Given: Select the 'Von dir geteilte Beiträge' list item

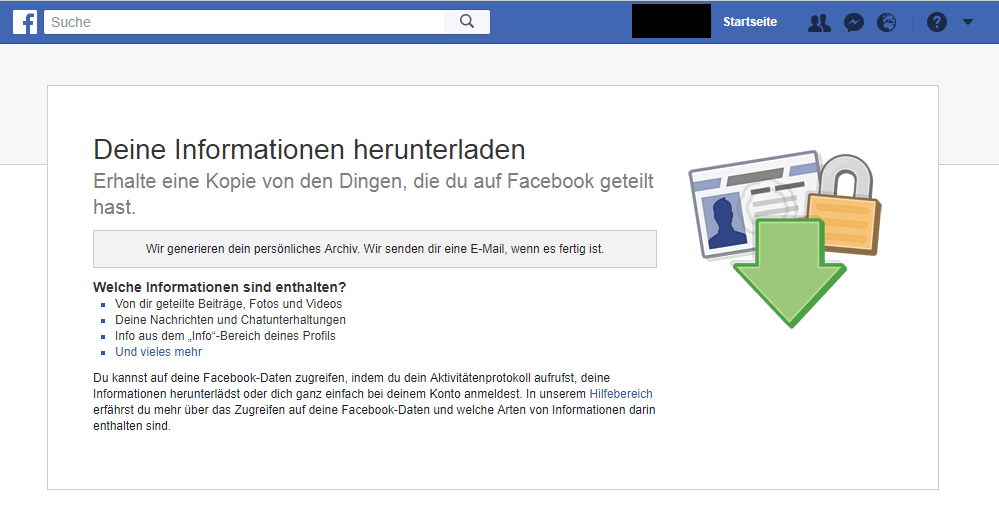Looking at the screenshot, I should coord(228,304).
